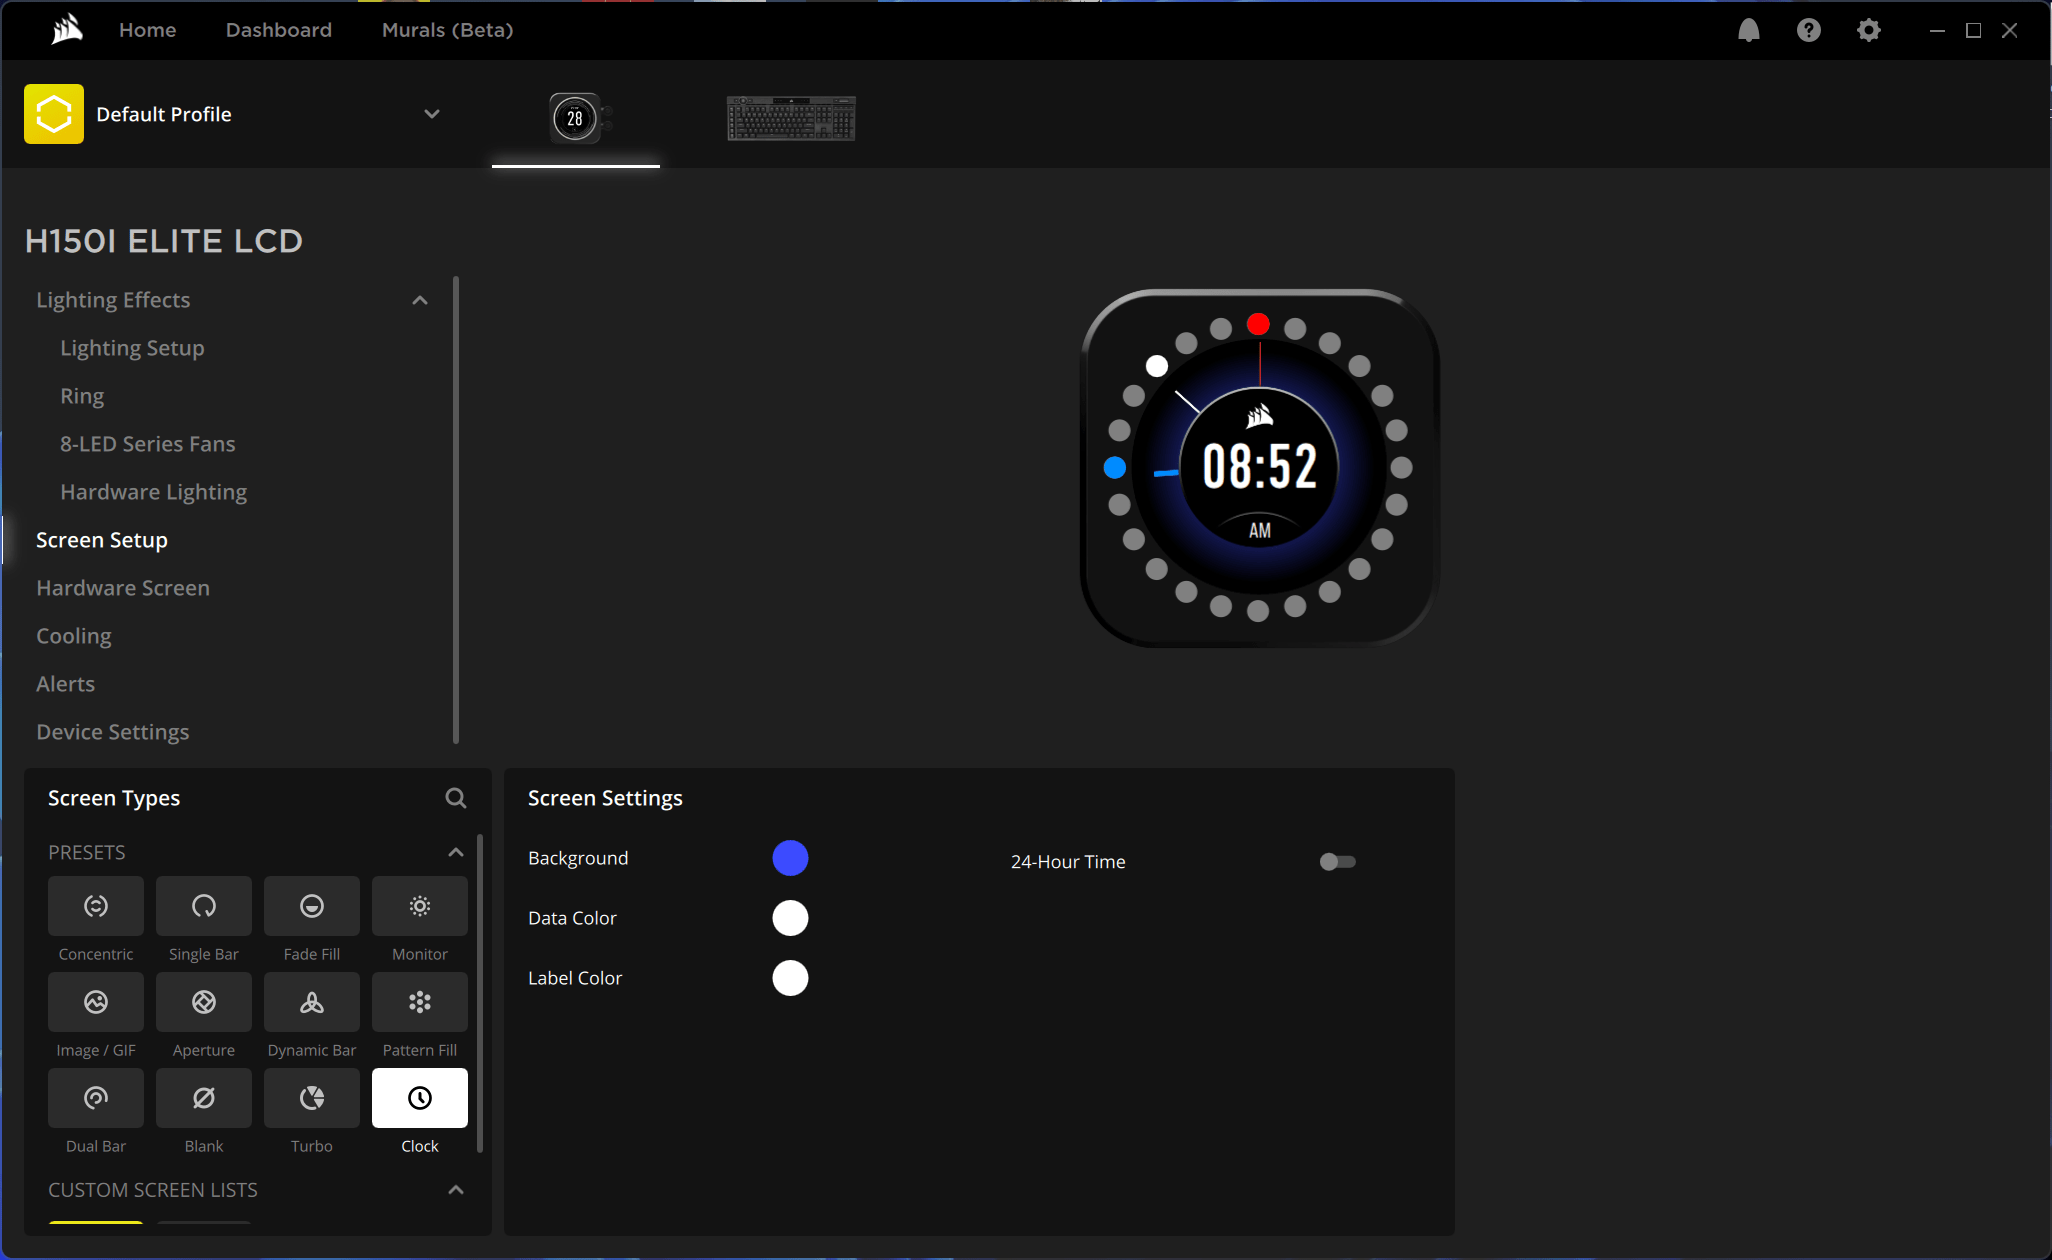
Task: Search screen types with magnifier icon
Action: [x=455, y=798]
